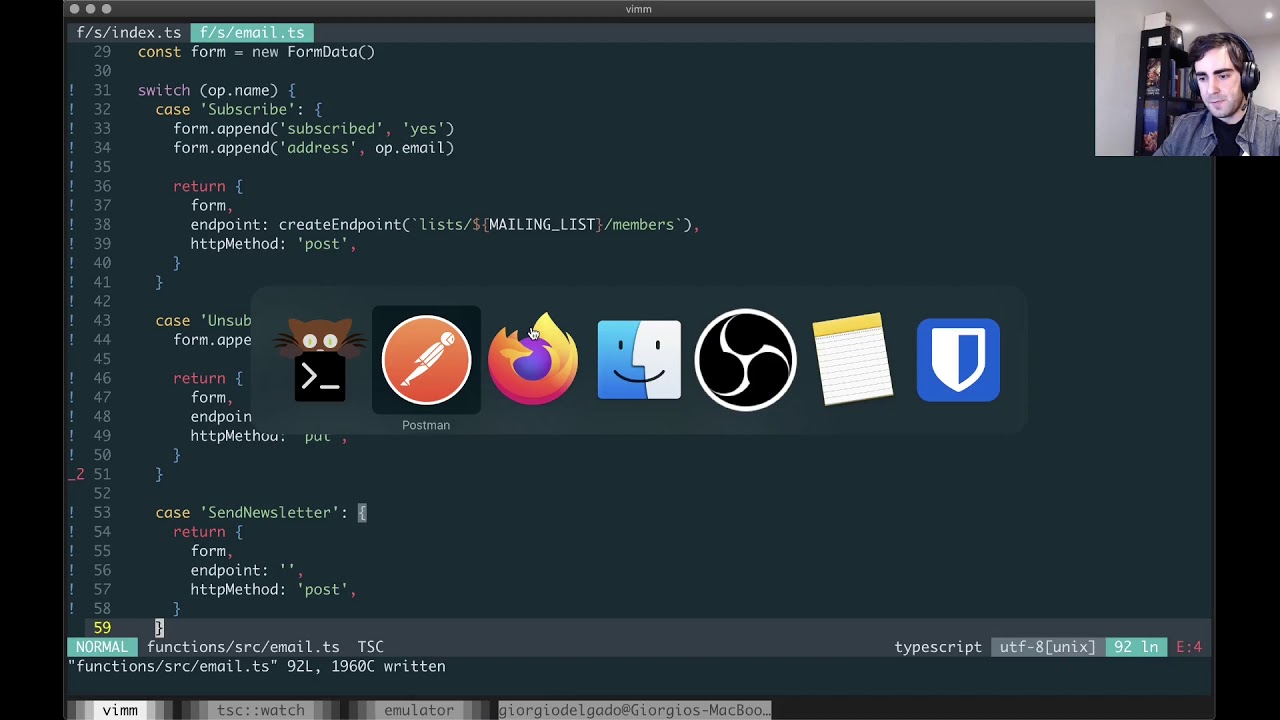Click the case 'Subscribe' line

click(x=239, y=109)
